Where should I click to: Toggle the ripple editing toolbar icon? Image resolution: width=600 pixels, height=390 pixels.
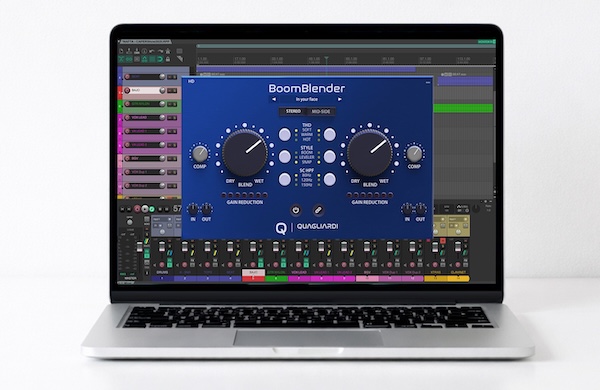tap(137, 59)
